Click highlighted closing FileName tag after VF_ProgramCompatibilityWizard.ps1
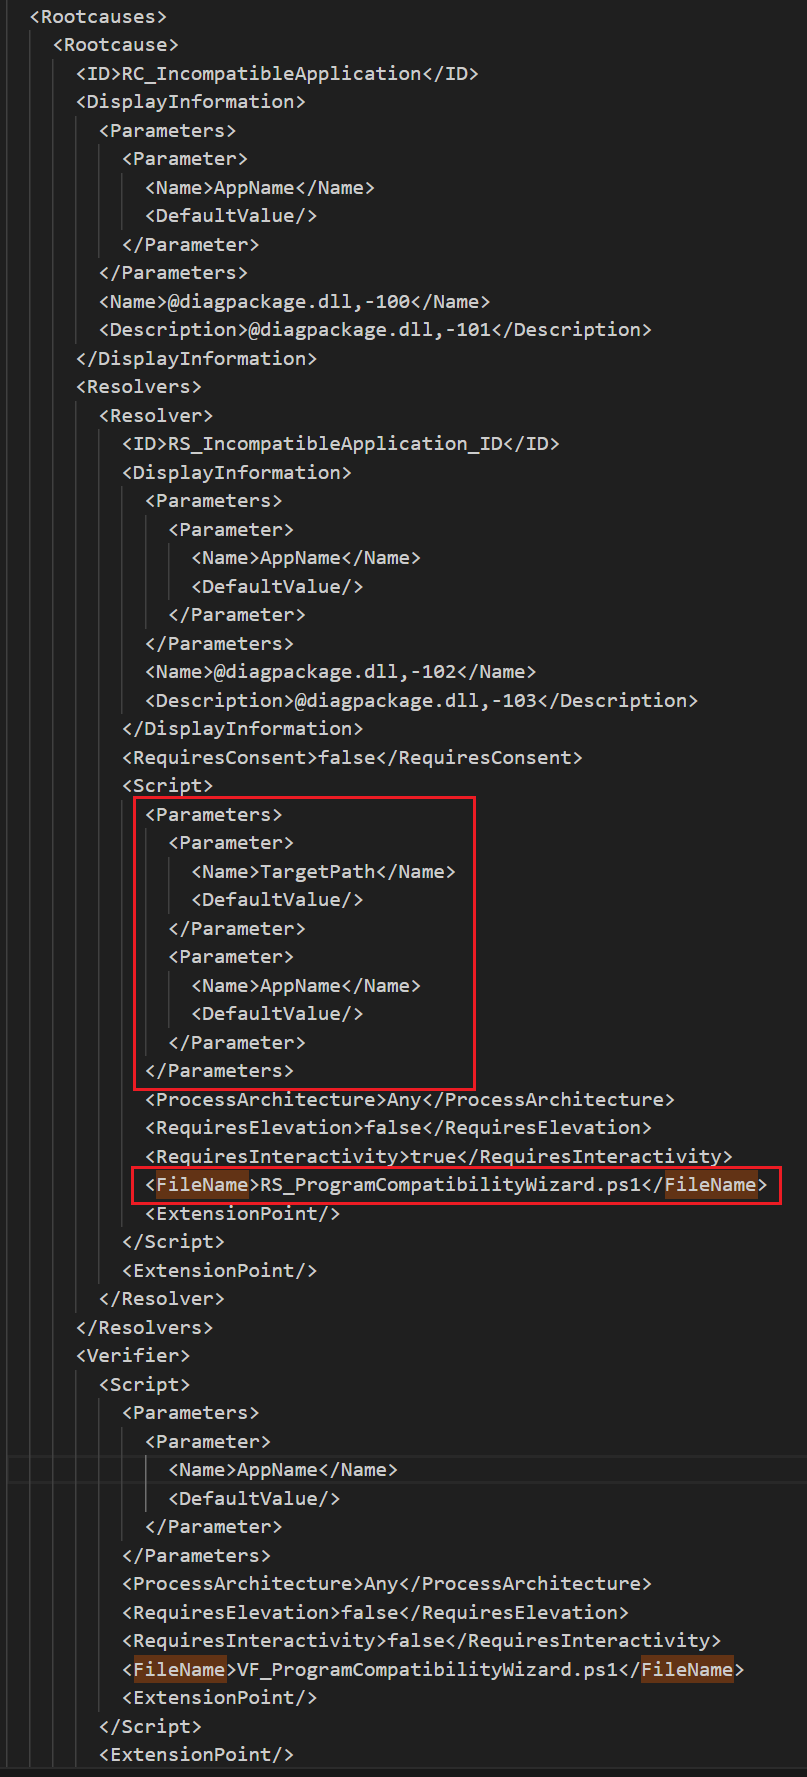 (687, 1670)
